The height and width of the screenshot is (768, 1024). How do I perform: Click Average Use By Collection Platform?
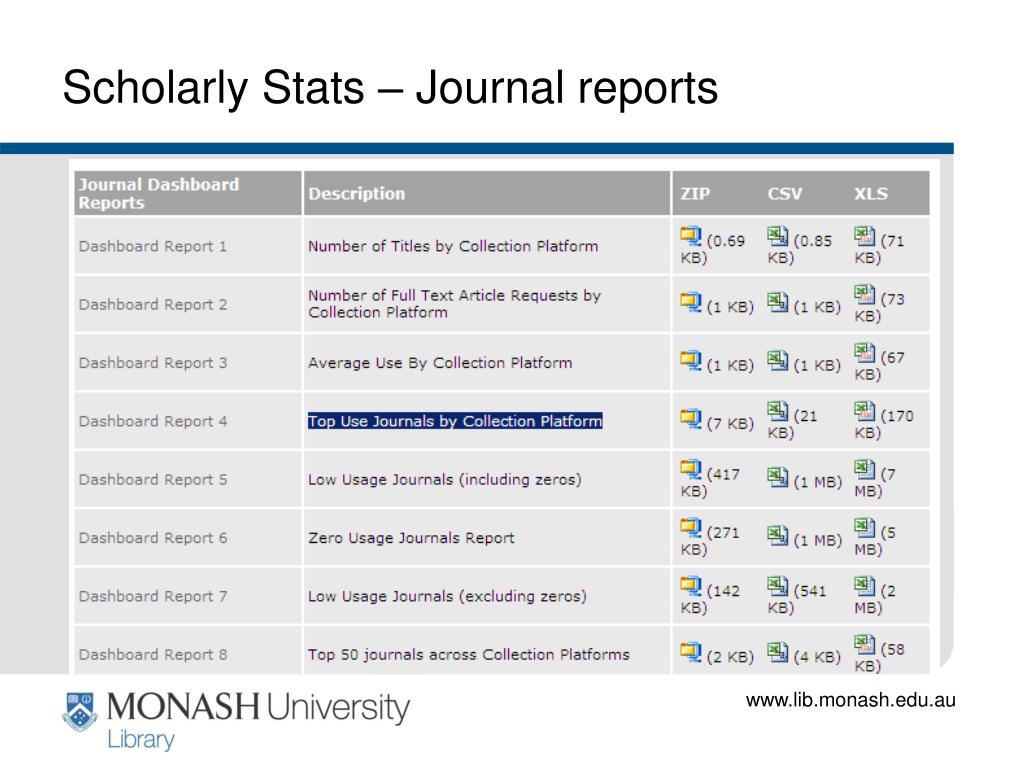(x=440, y=362)
